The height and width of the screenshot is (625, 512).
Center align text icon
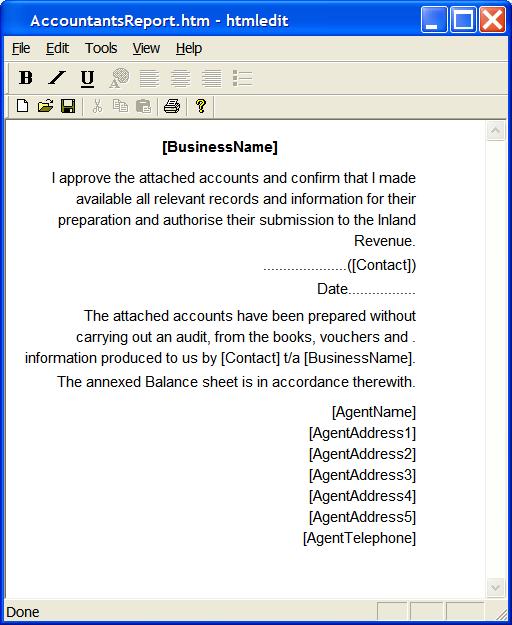tap(180, 78)
